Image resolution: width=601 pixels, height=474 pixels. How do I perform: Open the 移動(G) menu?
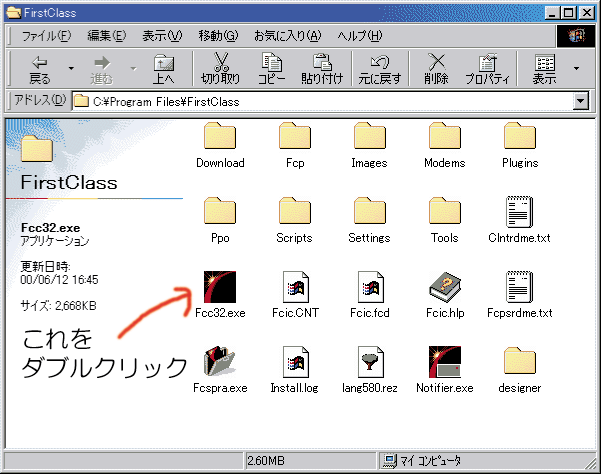218,36
